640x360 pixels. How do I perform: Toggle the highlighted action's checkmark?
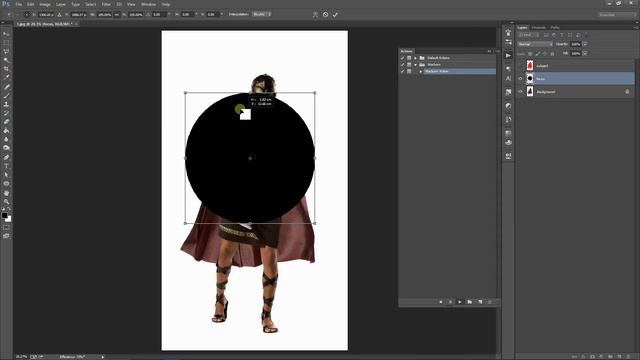pyautogui.click(x=402, y=71)
